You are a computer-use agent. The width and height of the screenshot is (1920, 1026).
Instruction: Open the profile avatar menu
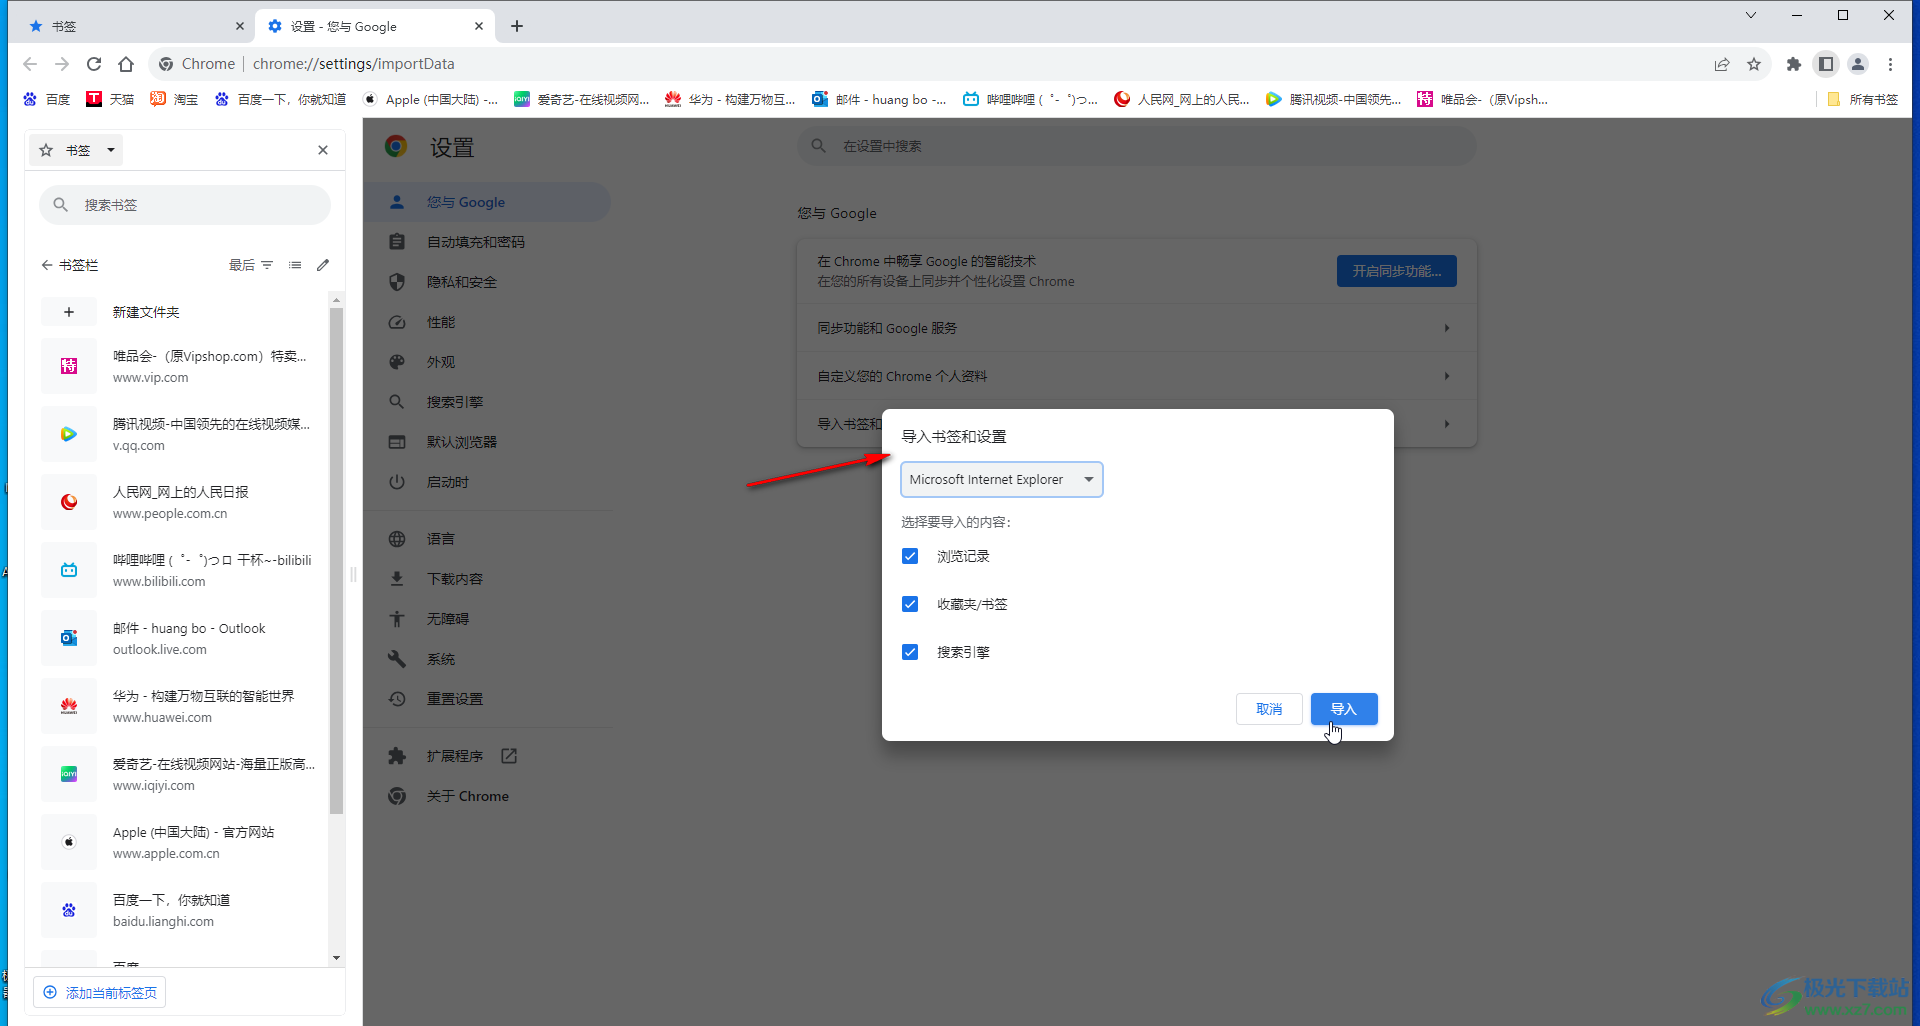point(1858,64)
